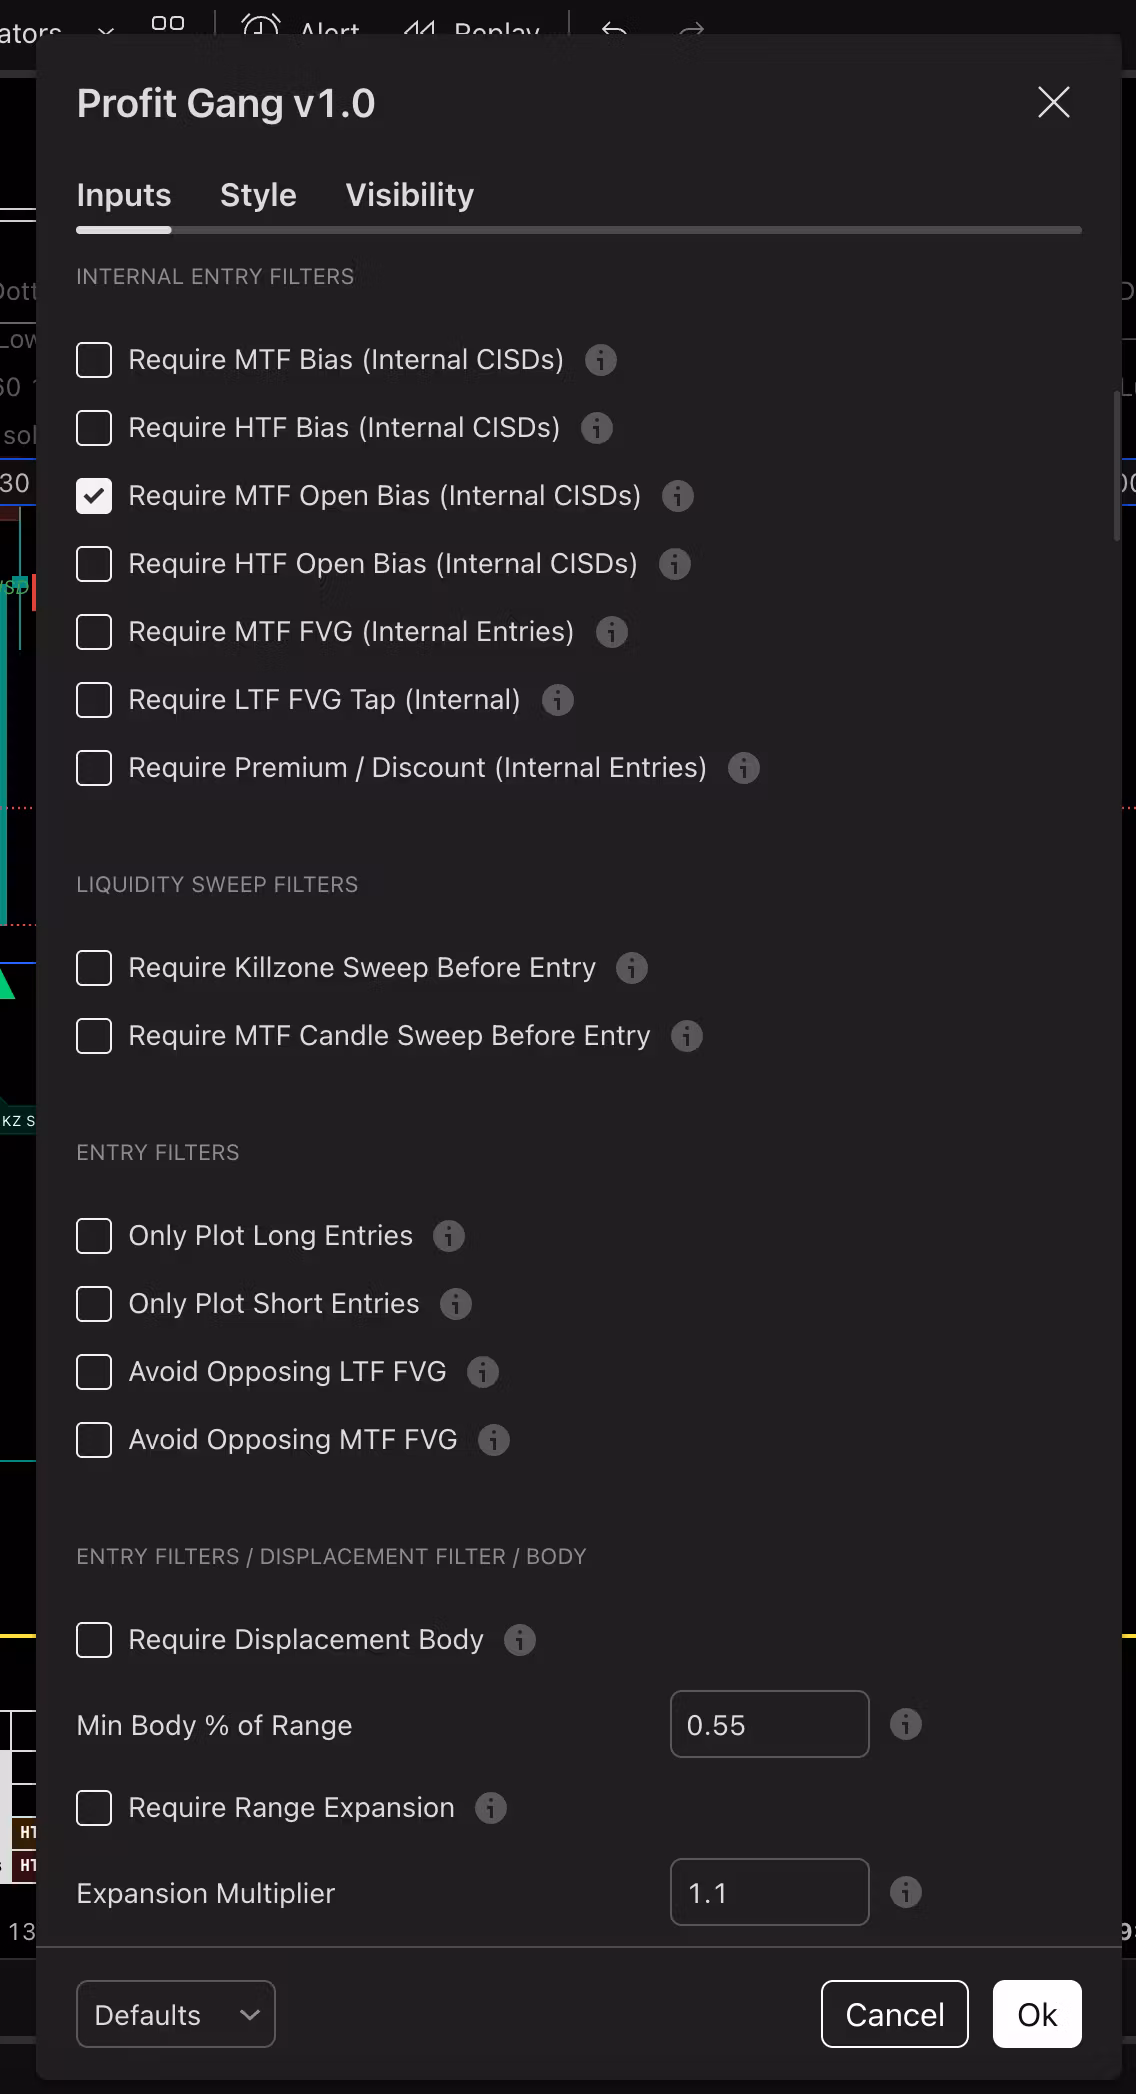Click info icon beside Require Premium / Discount
The height and width of the screenshot is (2094, 1136).
(x=744, y=768)
